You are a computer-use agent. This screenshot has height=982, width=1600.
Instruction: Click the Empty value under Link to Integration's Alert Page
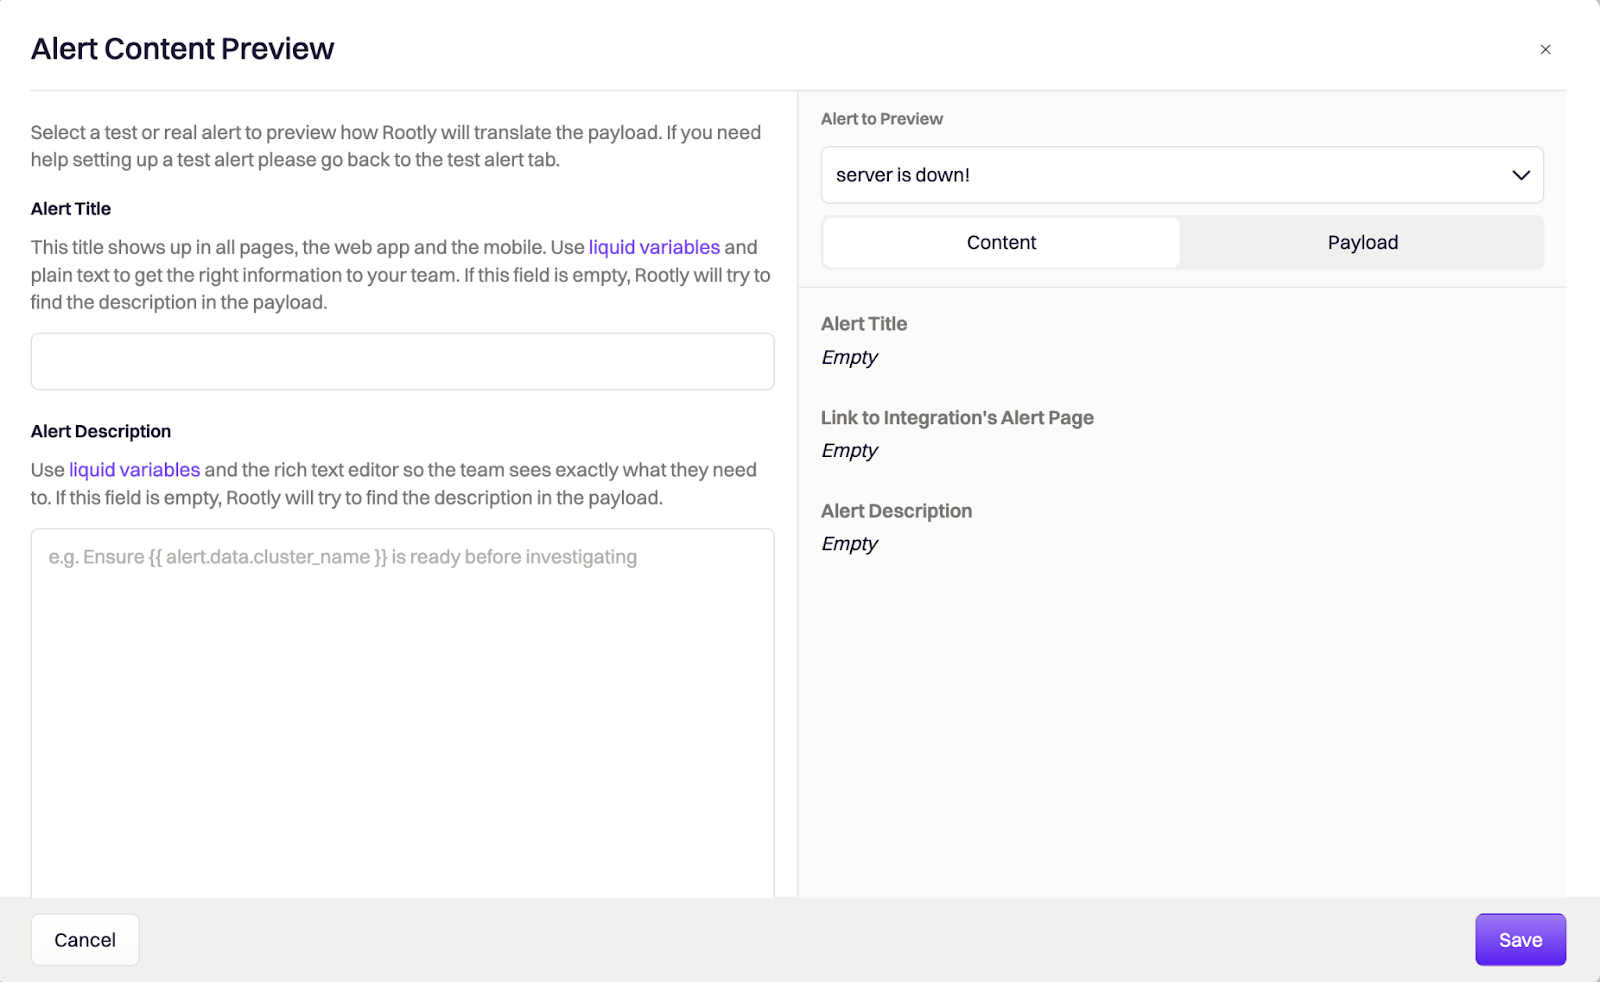tap(849, 451)
